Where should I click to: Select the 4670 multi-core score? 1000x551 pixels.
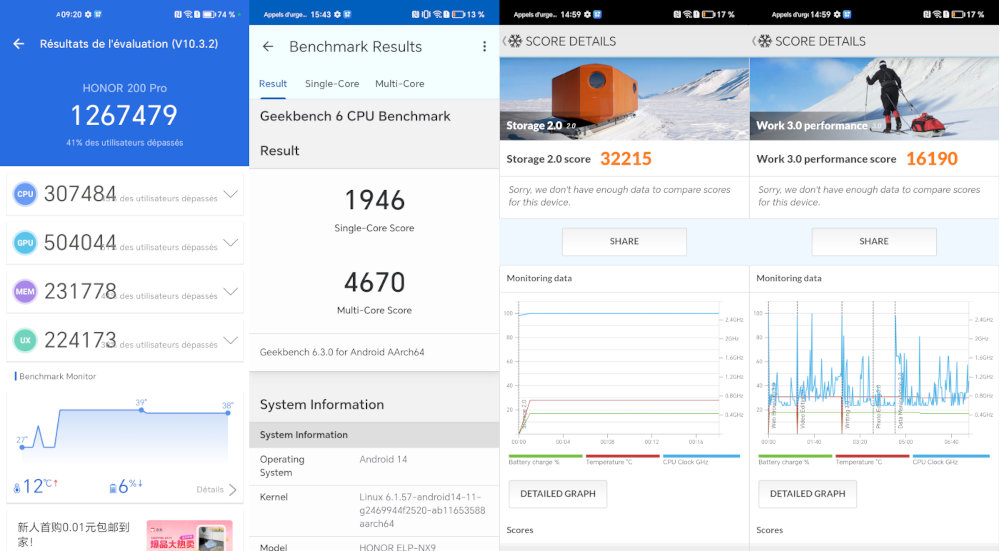pyautogui.click(x=374, y=282)
